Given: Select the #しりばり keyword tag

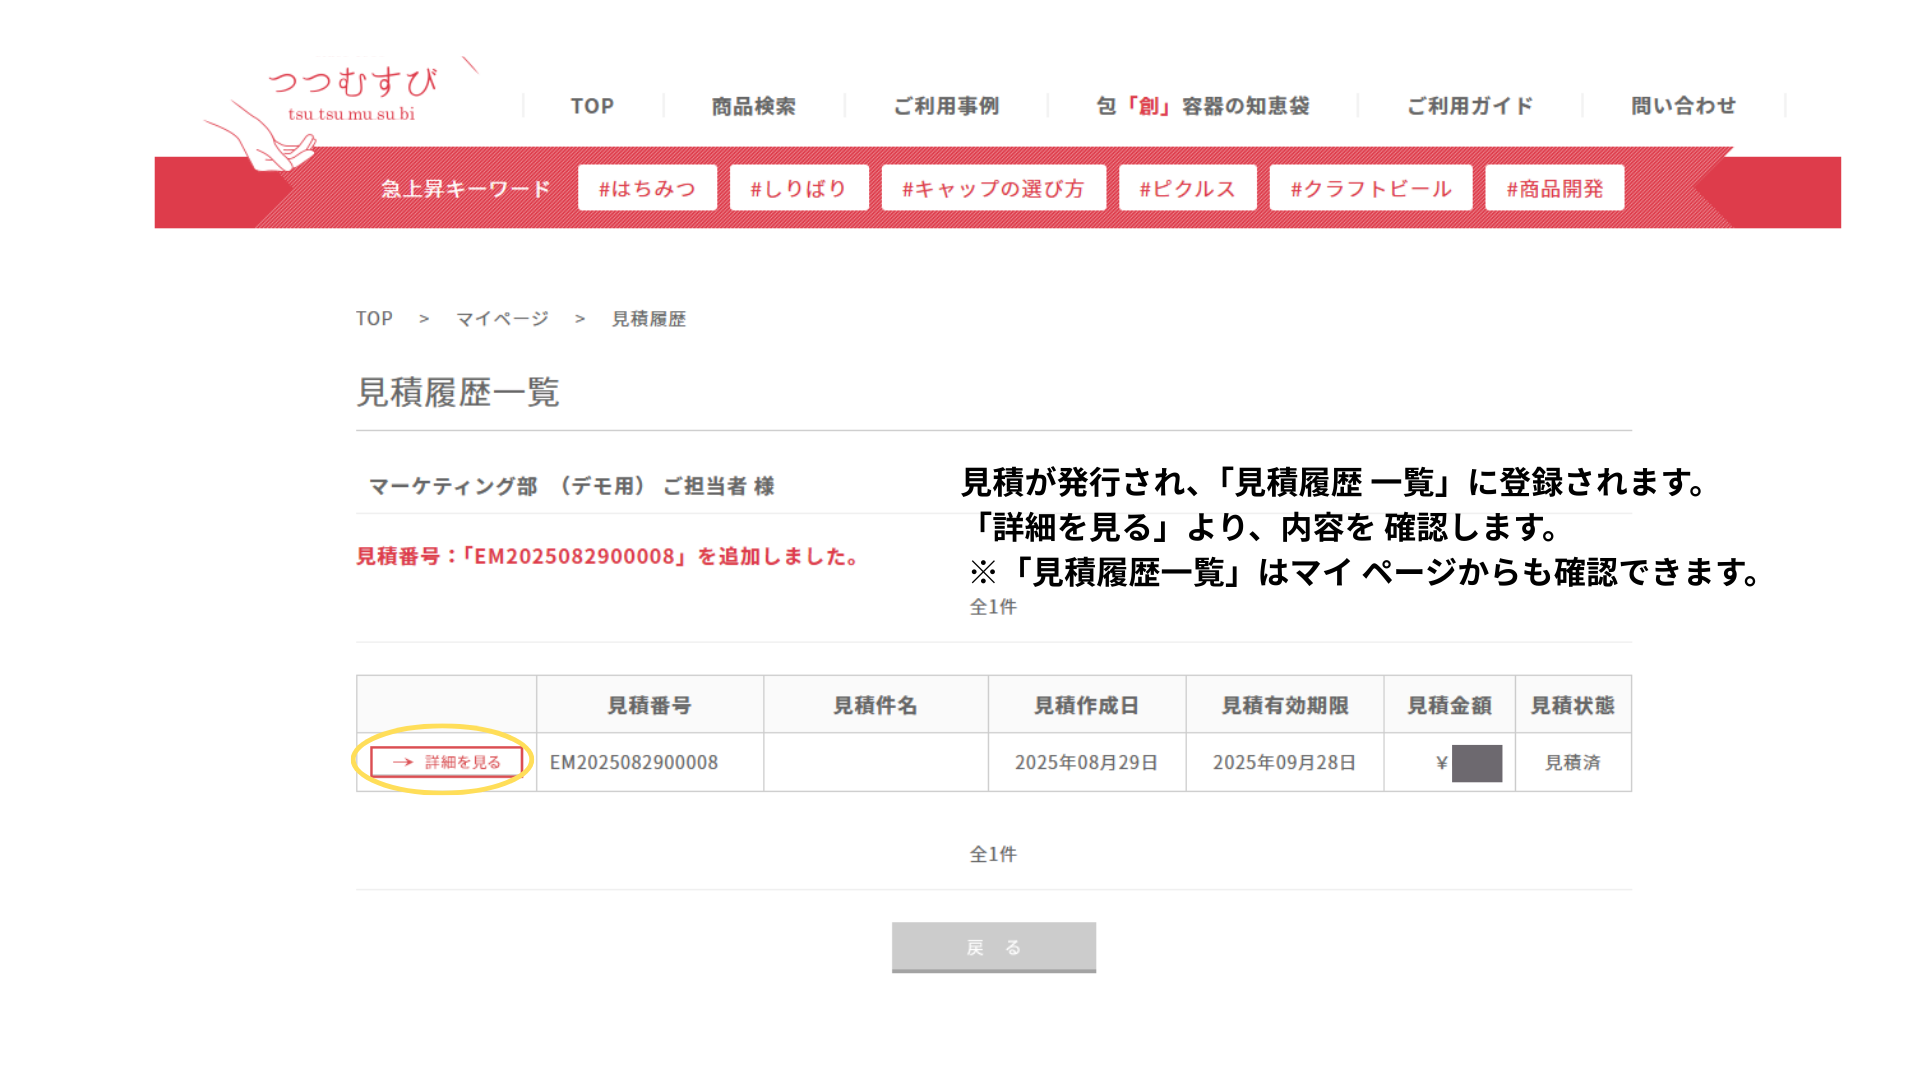Looking at the screenshot, I should tap(798, 188).
